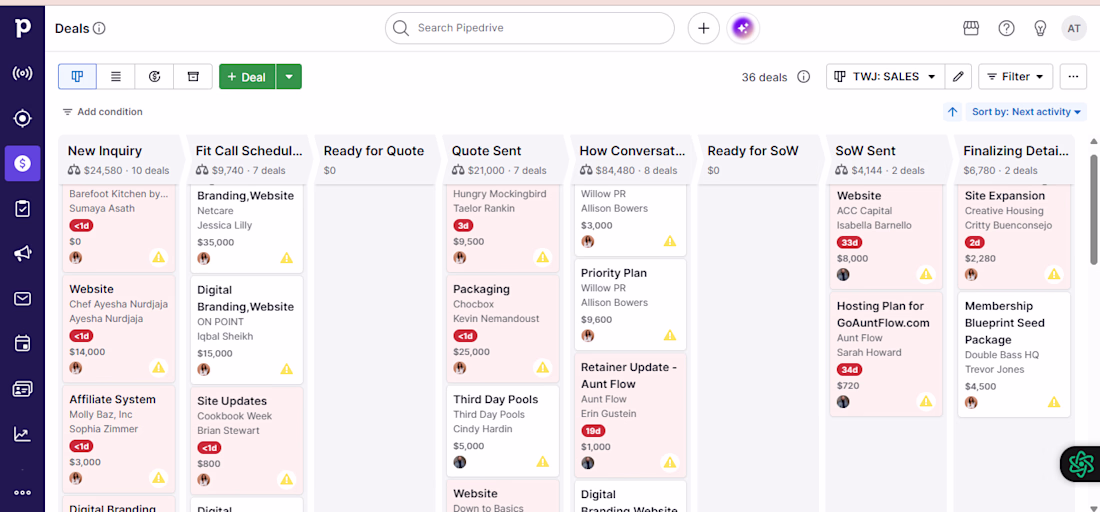
Task: Open the target focus icon in sidebar
Action: 22,119
